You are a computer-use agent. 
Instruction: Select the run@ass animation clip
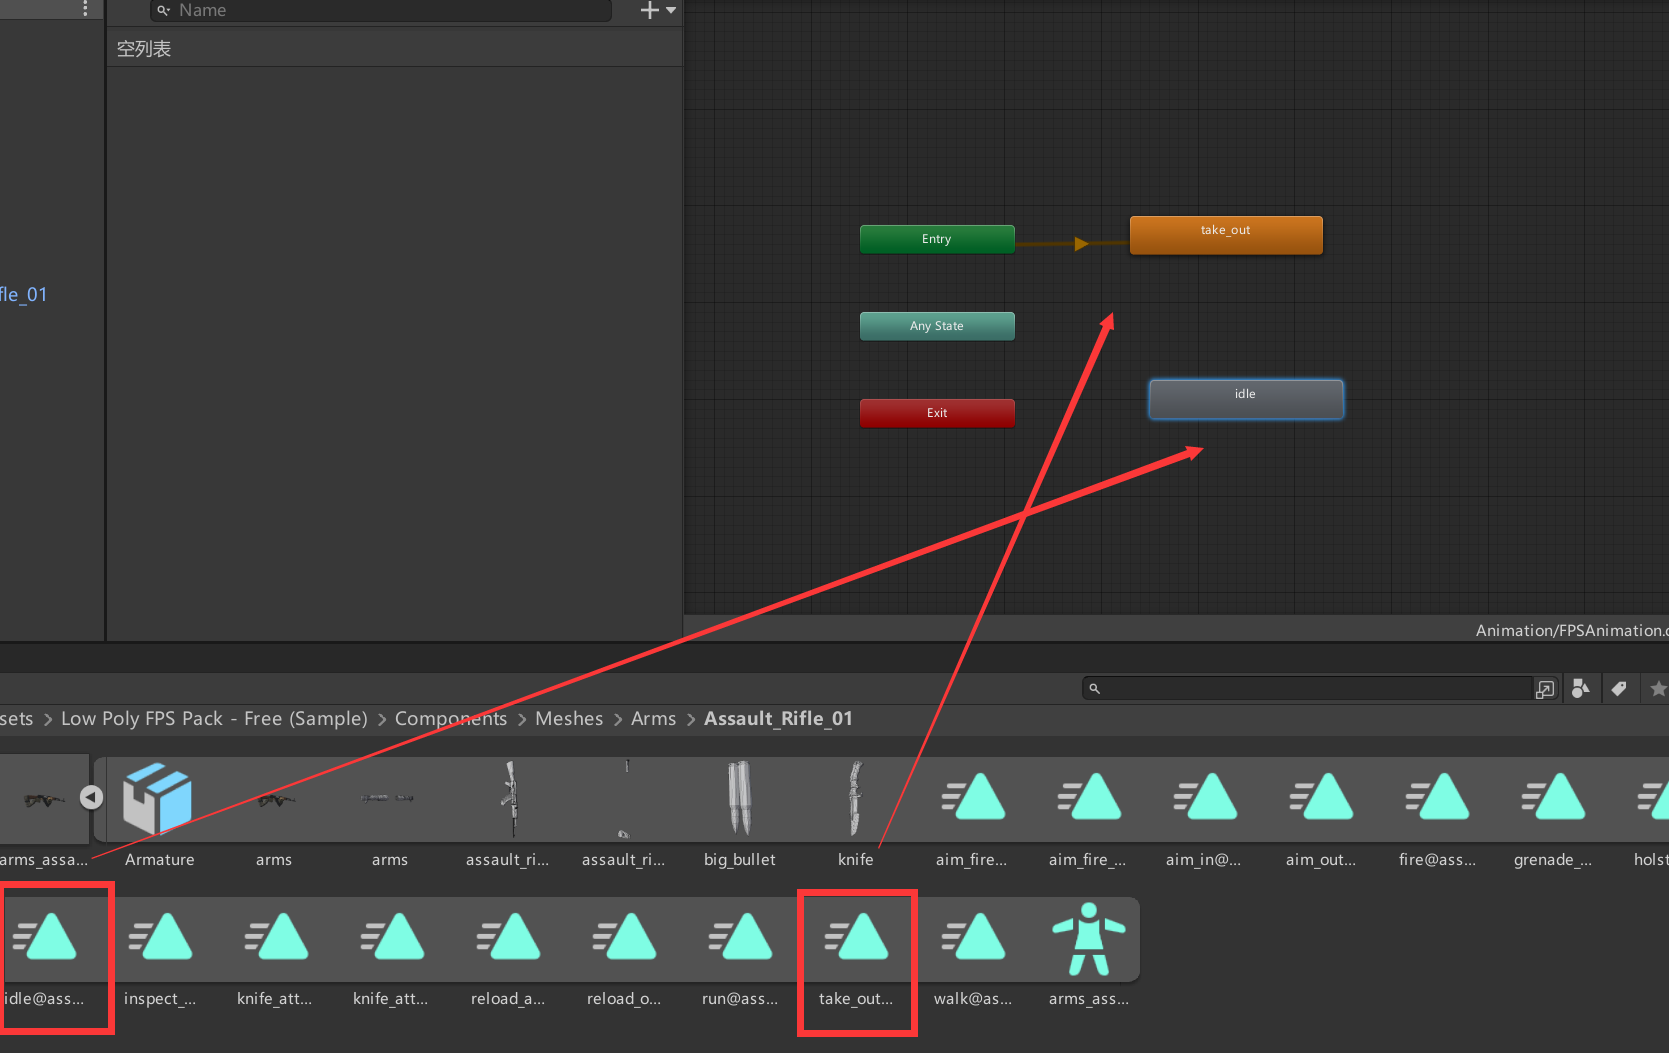740,953
